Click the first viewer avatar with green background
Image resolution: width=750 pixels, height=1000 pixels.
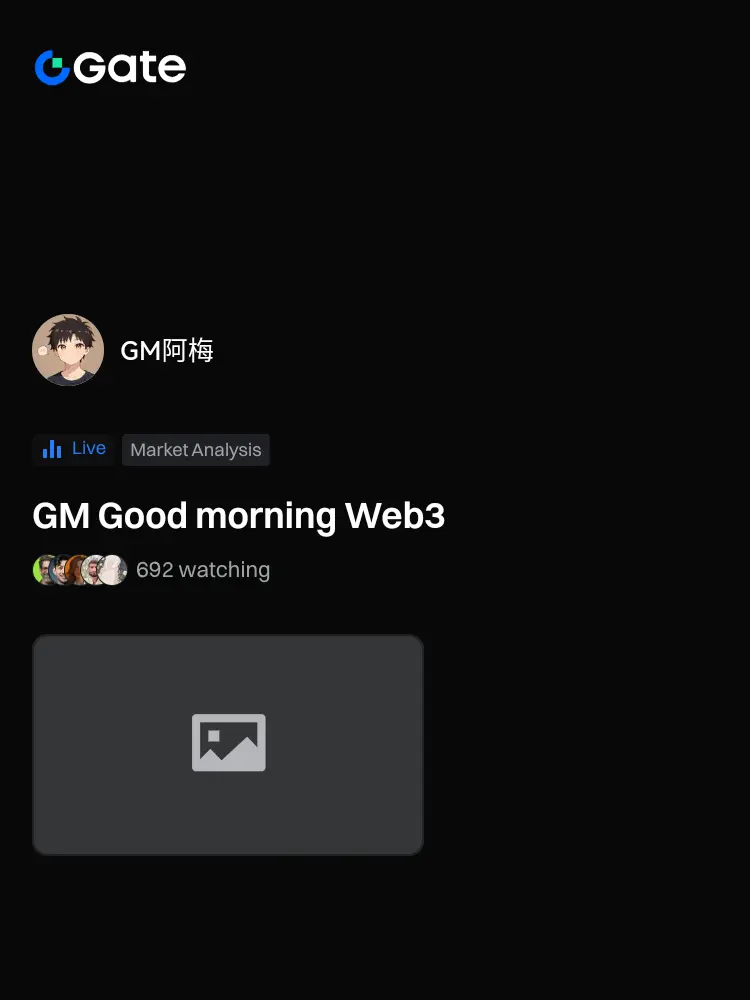click(x=42, y=570)
